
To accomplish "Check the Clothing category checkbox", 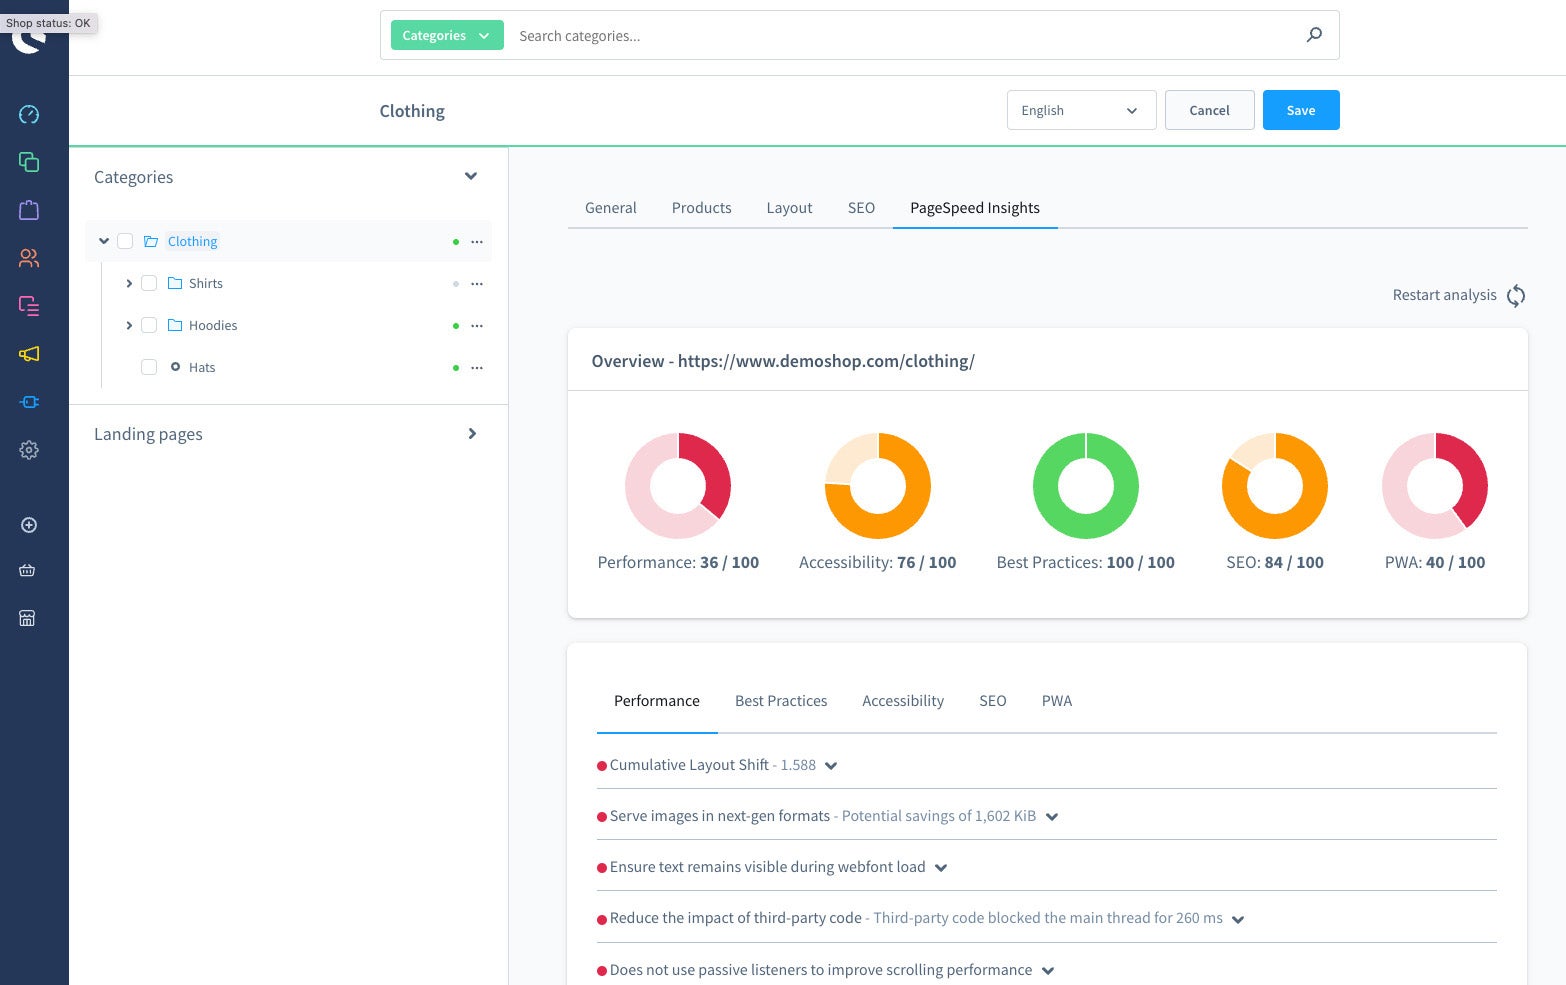I will [x=125, y=241].
